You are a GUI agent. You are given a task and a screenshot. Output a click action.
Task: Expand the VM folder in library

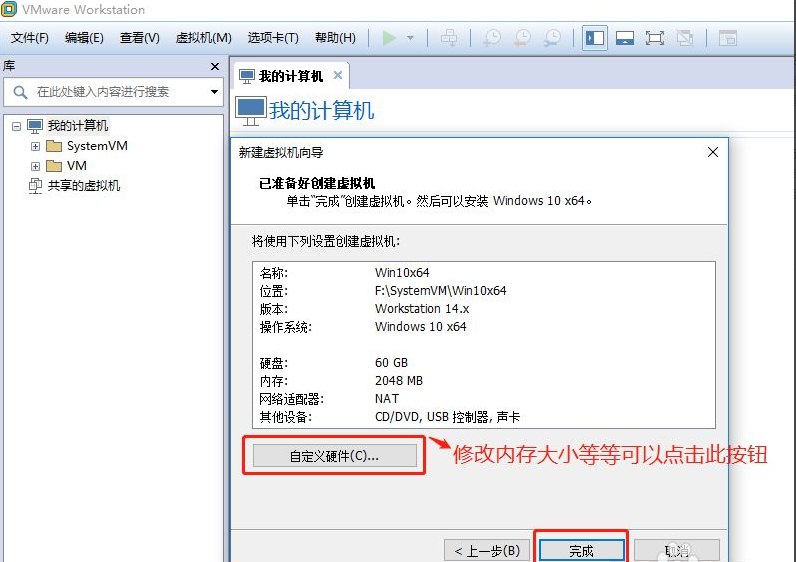(35, 166)
